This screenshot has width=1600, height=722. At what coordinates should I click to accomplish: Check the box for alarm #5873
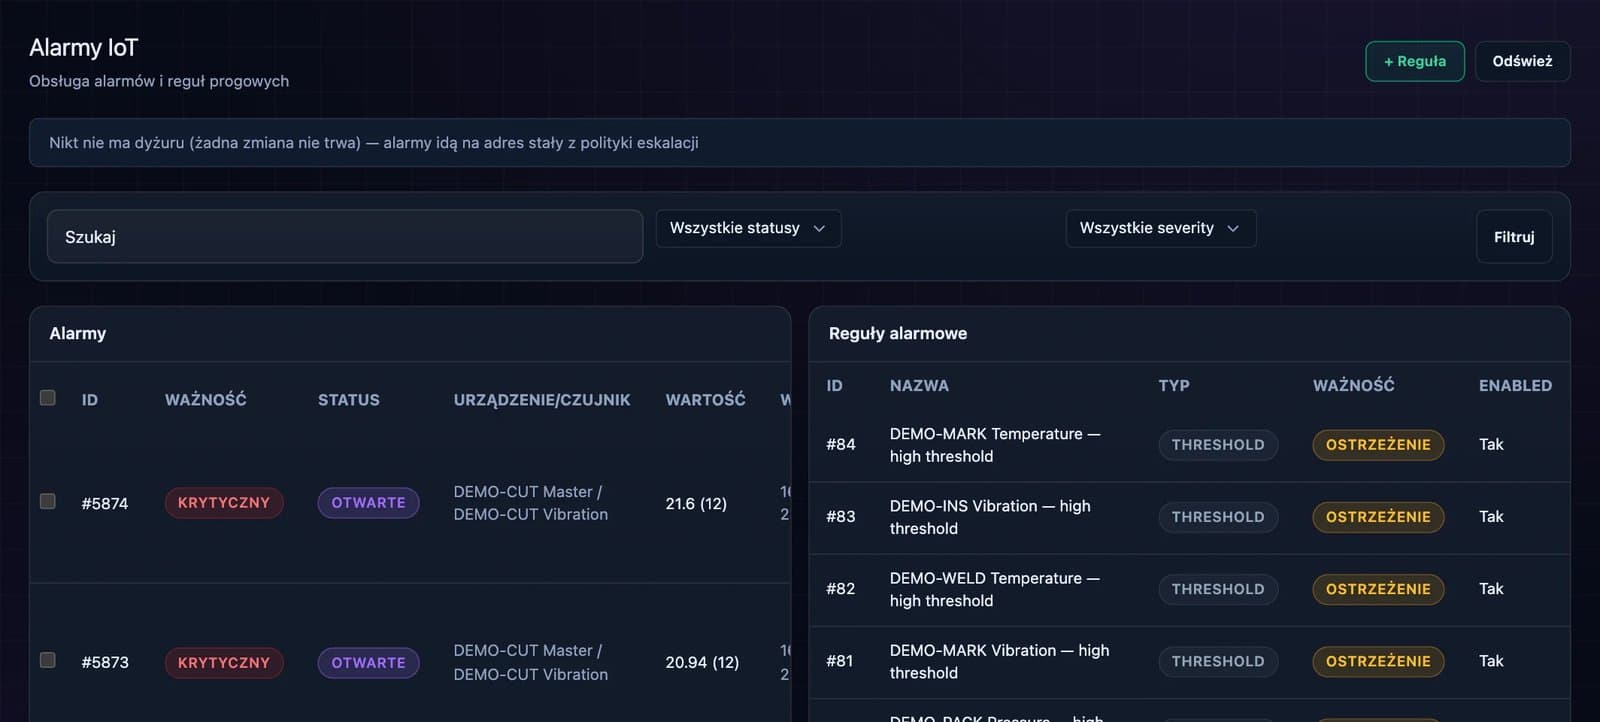47,660
